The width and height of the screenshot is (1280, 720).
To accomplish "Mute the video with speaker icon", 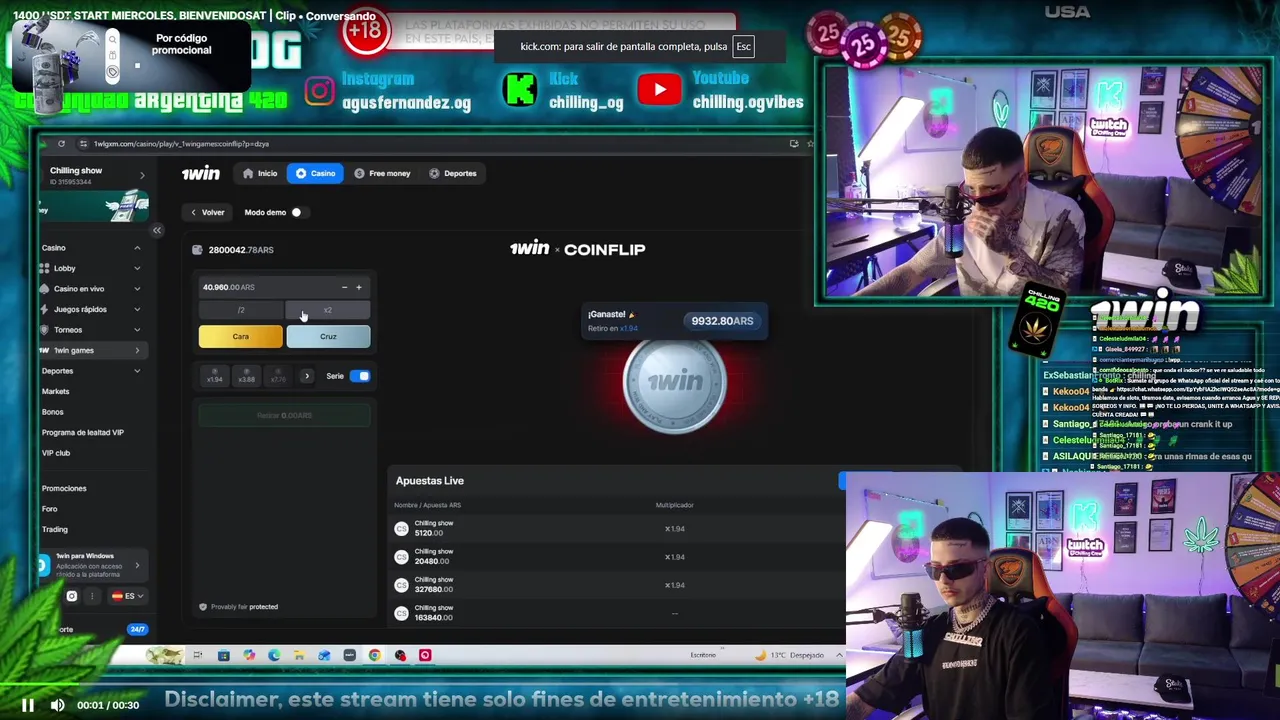I will coord(58,705).
